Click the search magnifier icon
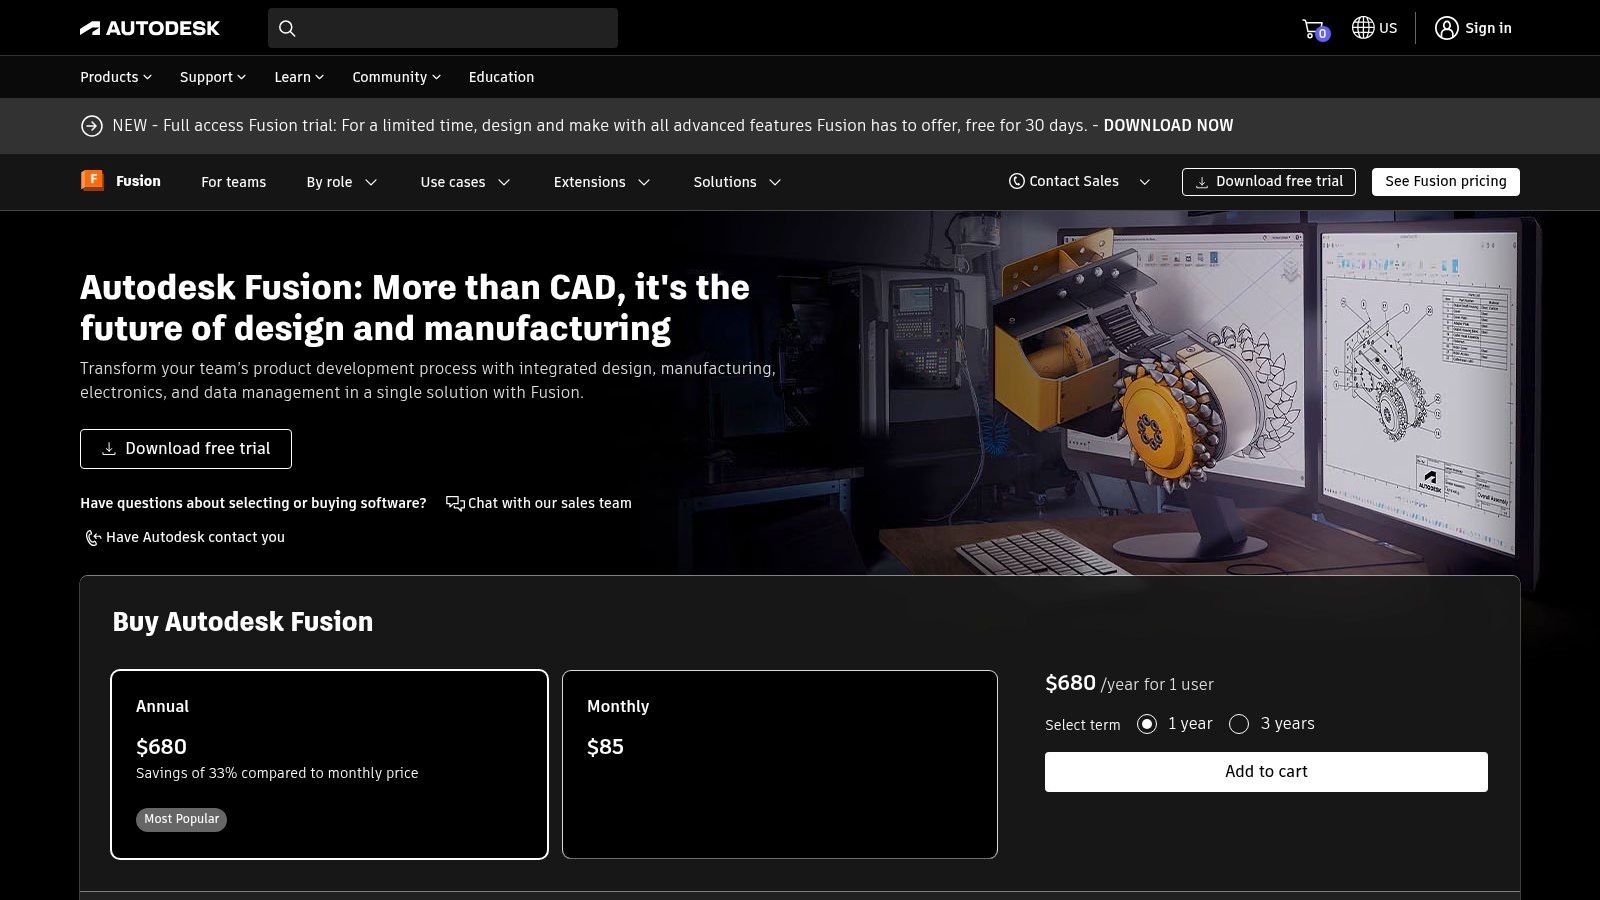This screenshot has width=1600, height=900. coord(287,28)
